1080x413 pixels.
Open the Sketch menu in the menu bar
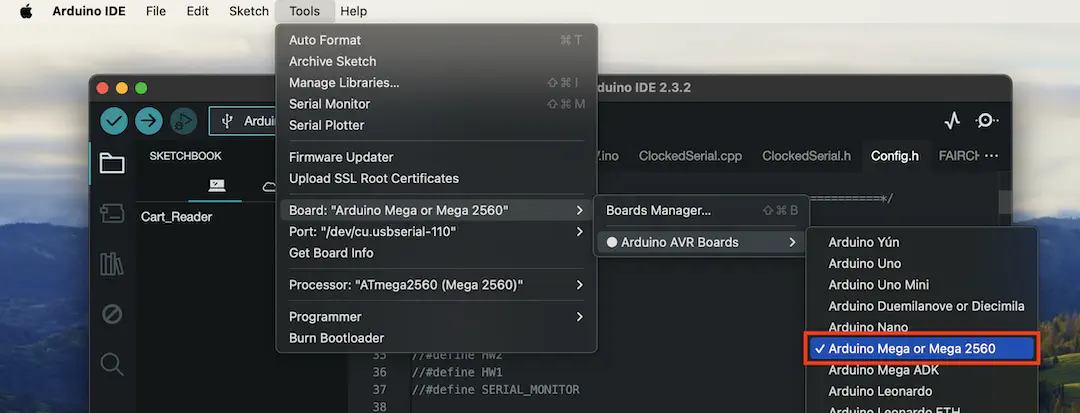(248, 11)
